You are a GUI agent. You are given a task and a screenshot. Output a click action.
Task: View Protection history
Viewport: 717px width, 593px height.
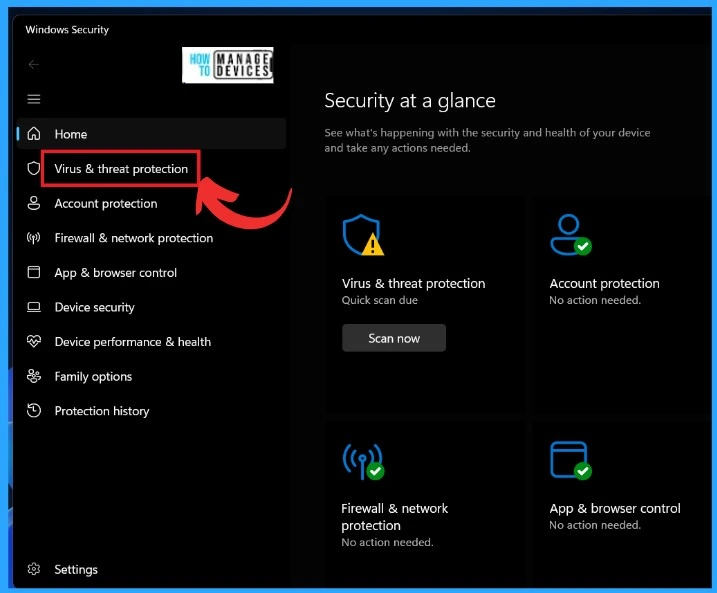[102, 411]
